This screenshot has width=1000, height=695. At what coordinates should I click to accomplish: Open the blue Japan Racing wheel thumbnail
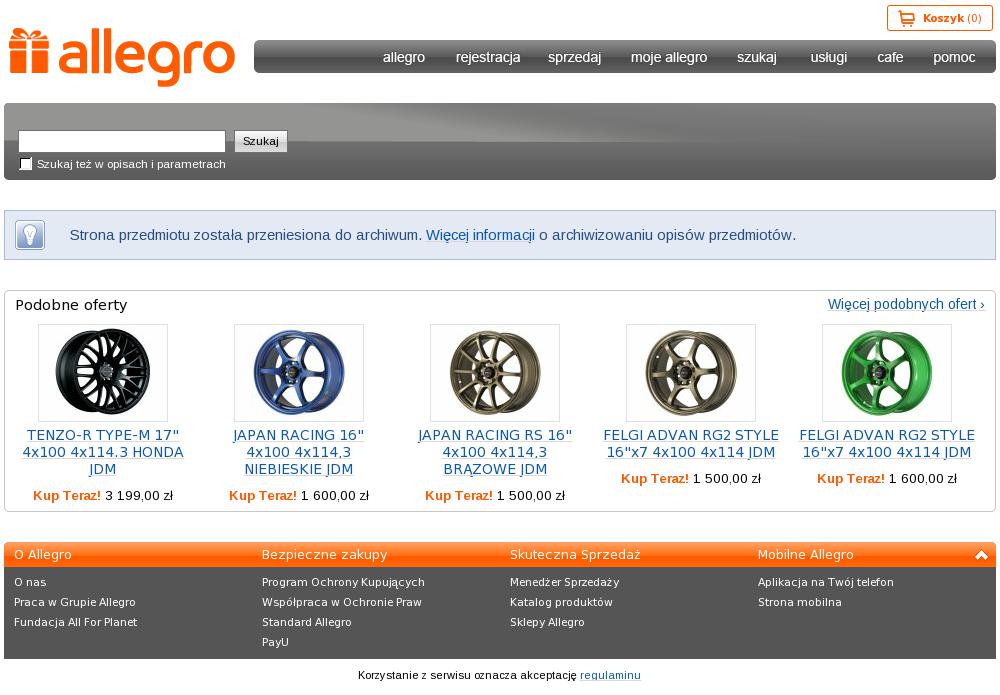(x=298, y=372)
